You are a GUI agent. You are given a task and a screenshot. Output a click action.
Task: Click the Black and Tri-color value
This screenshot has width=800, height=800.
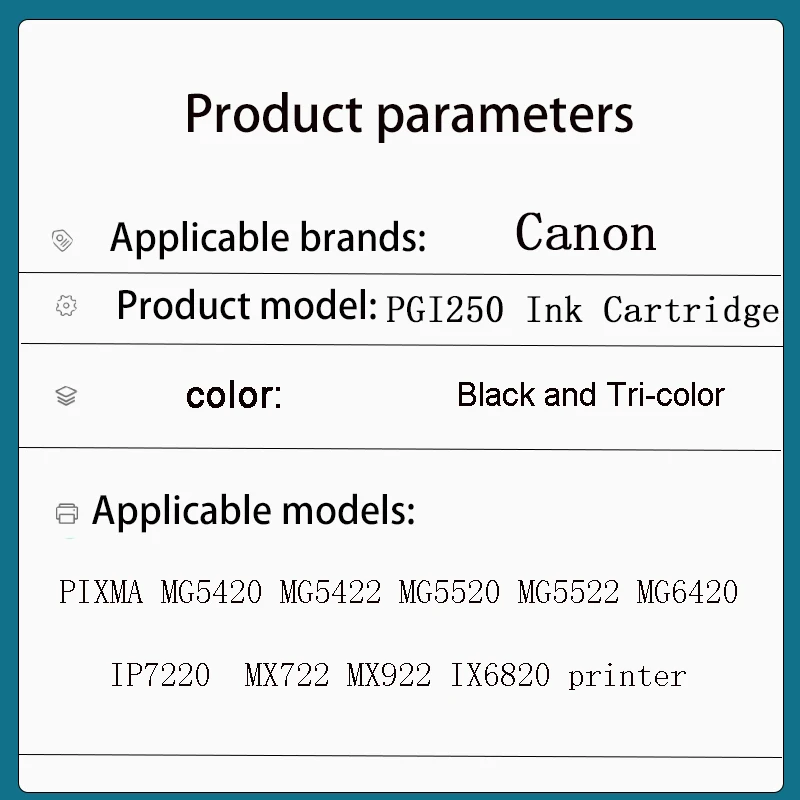pyautogui.click(x=591, y=395)
